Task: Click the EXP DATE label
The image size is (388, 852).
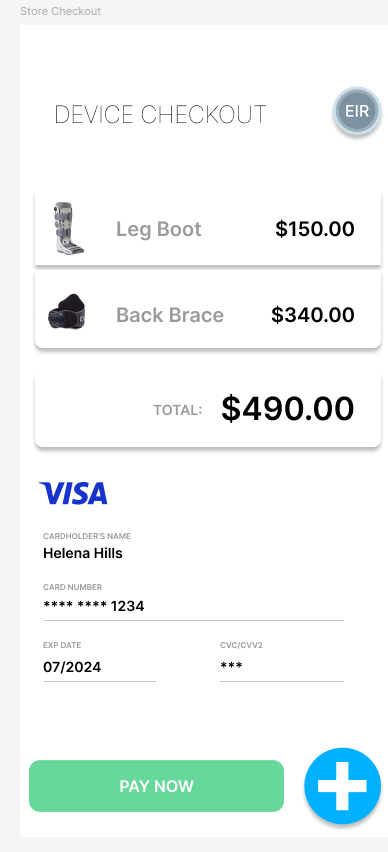Action: 62,645
